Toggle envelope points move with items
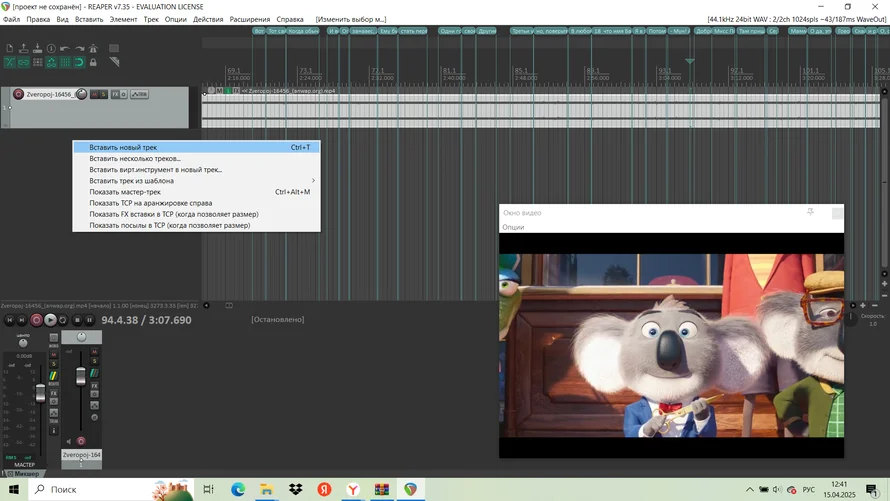The image size is (890, 501). click(x=51, y=62)
